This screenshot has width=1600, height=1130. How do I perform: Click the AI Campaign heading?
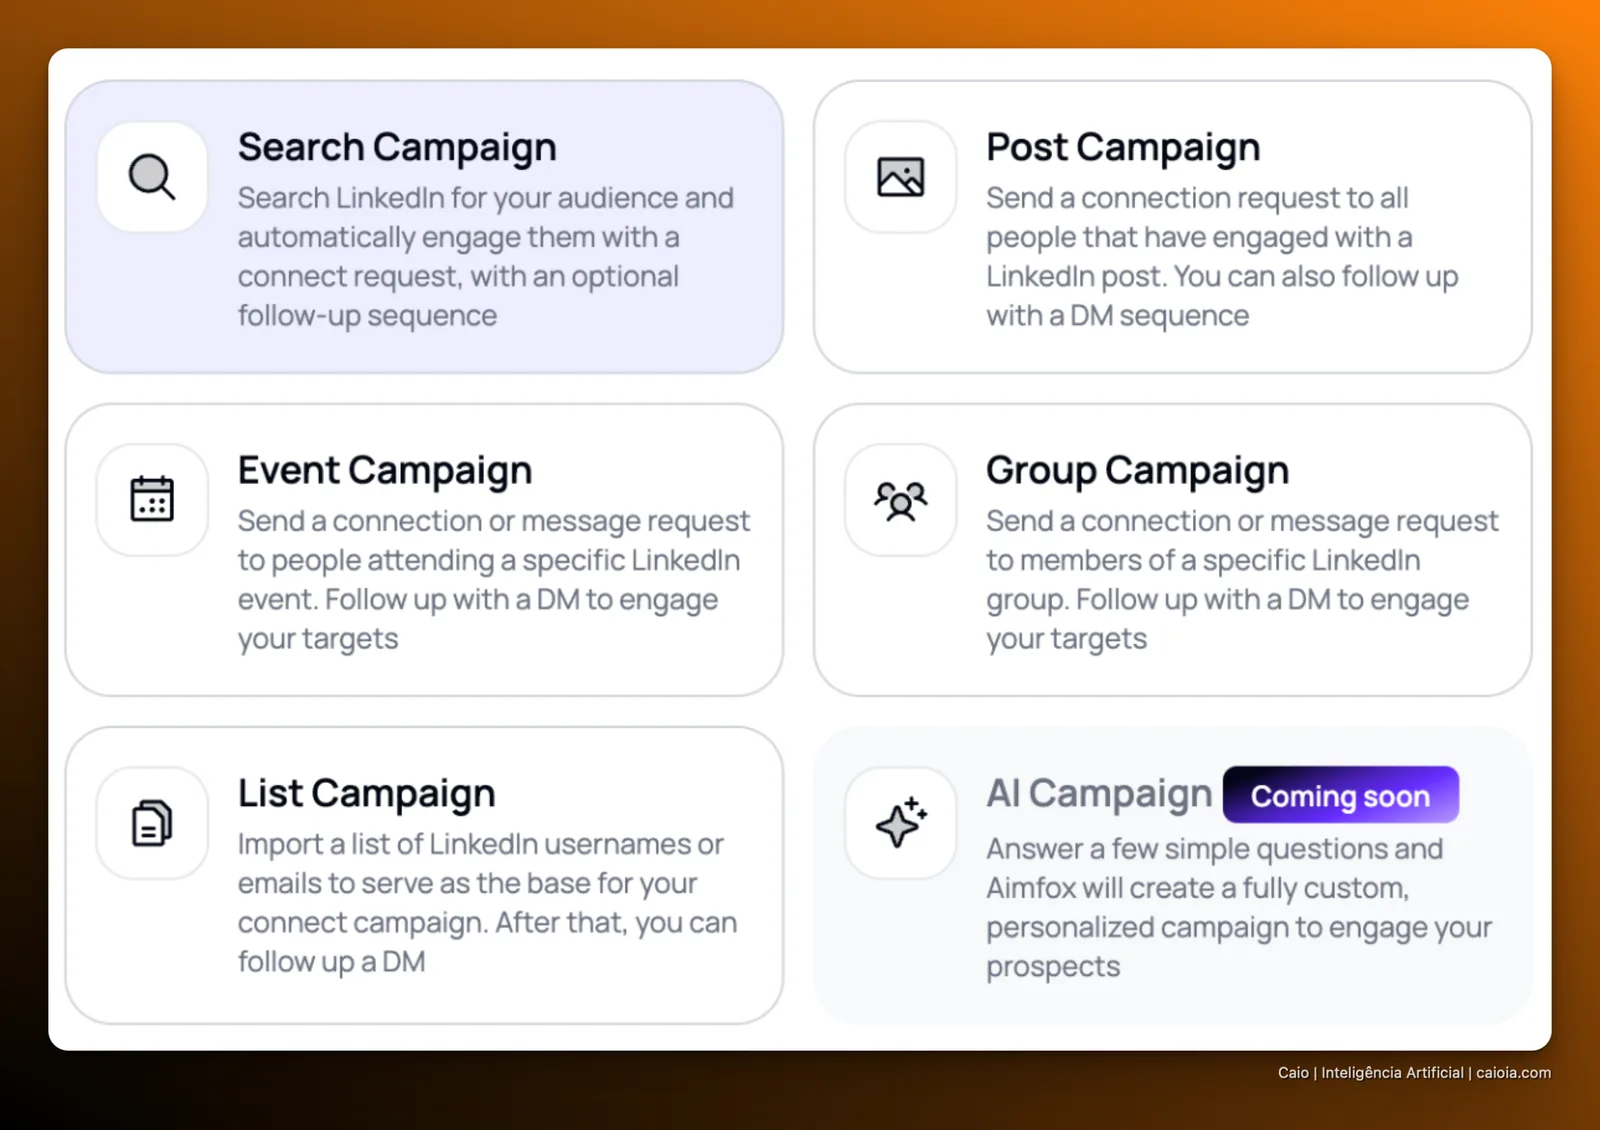tap(1099, 793)
